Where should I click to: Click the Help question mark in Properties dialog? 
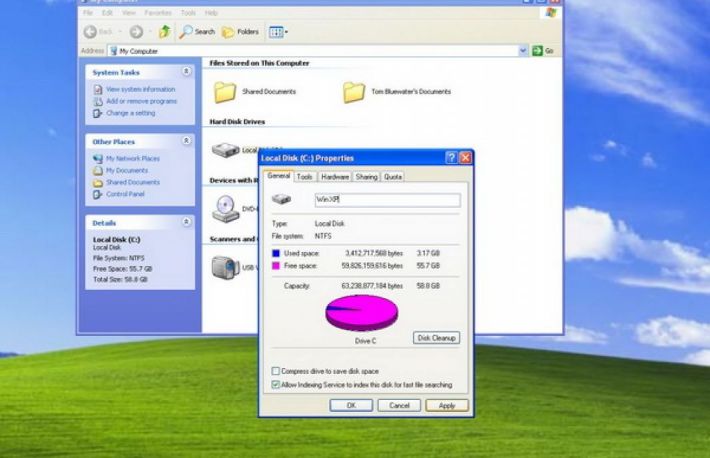(451, 158)
